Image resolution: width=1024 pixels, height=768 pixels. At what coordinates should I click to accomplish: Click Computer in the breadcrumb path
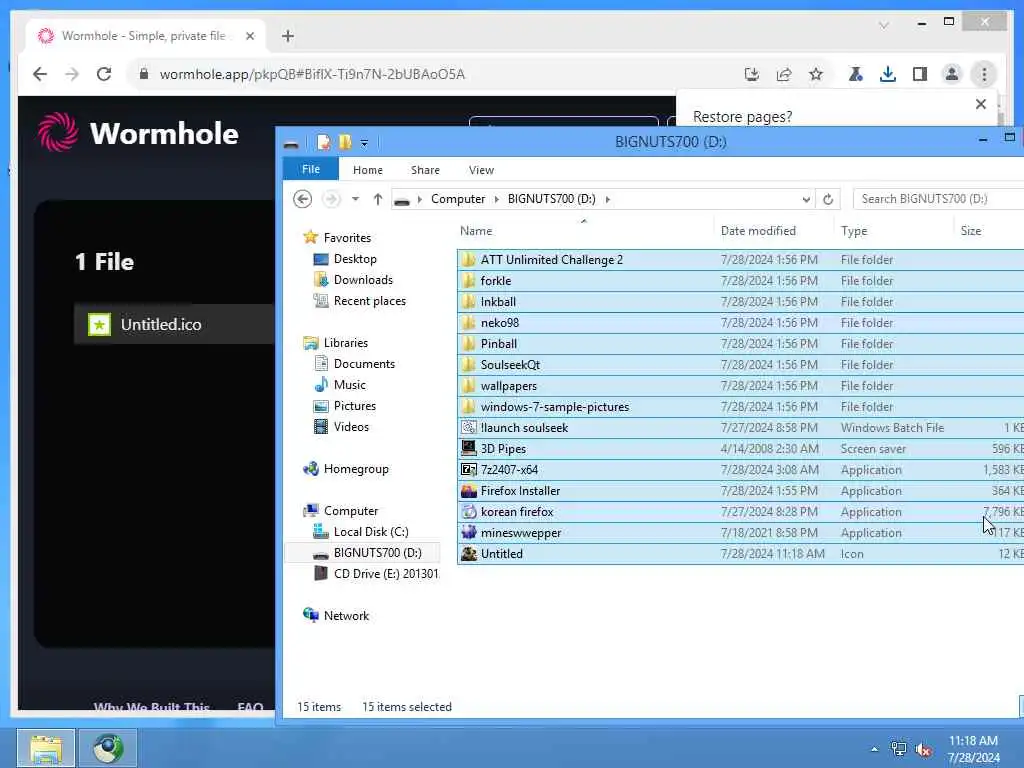[x=458, y=199]
